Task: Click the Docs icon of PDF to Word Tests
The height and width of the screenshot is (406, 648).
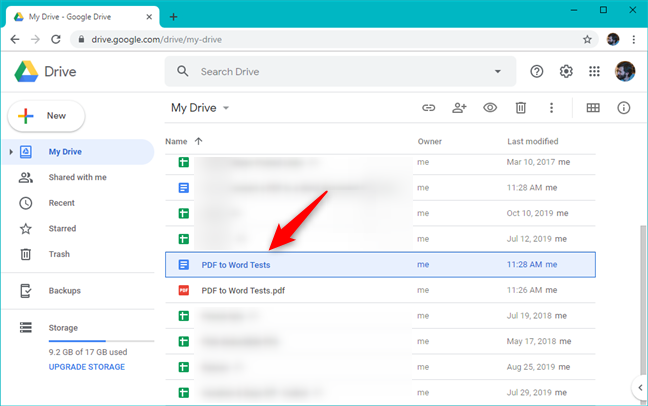Action: pyautogui.click(x=184, y=265)
